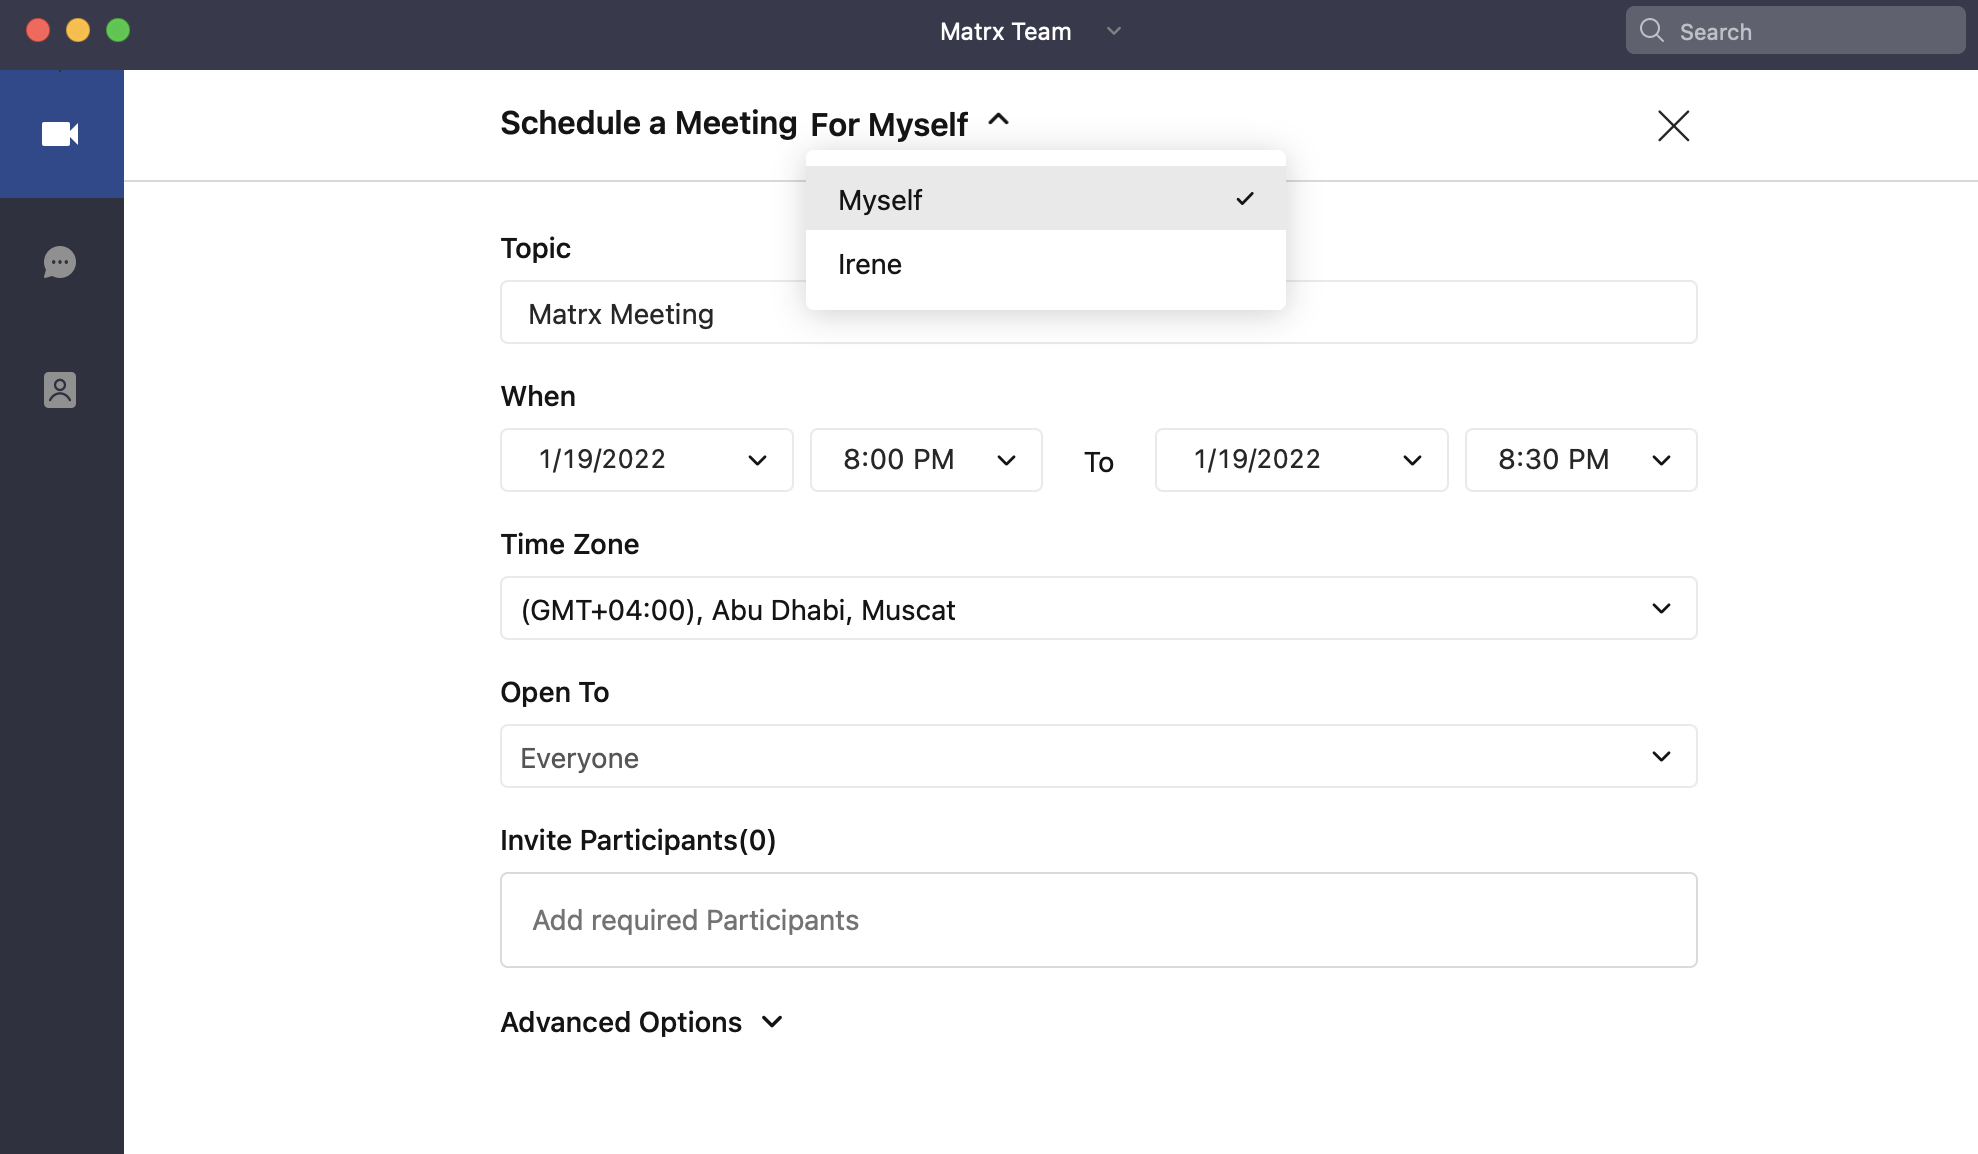Image resolution: width=1978 pixels, height=1154 pixels.
Task: Click the green macOS fullscreen button
Action: (x=118, y=30)
